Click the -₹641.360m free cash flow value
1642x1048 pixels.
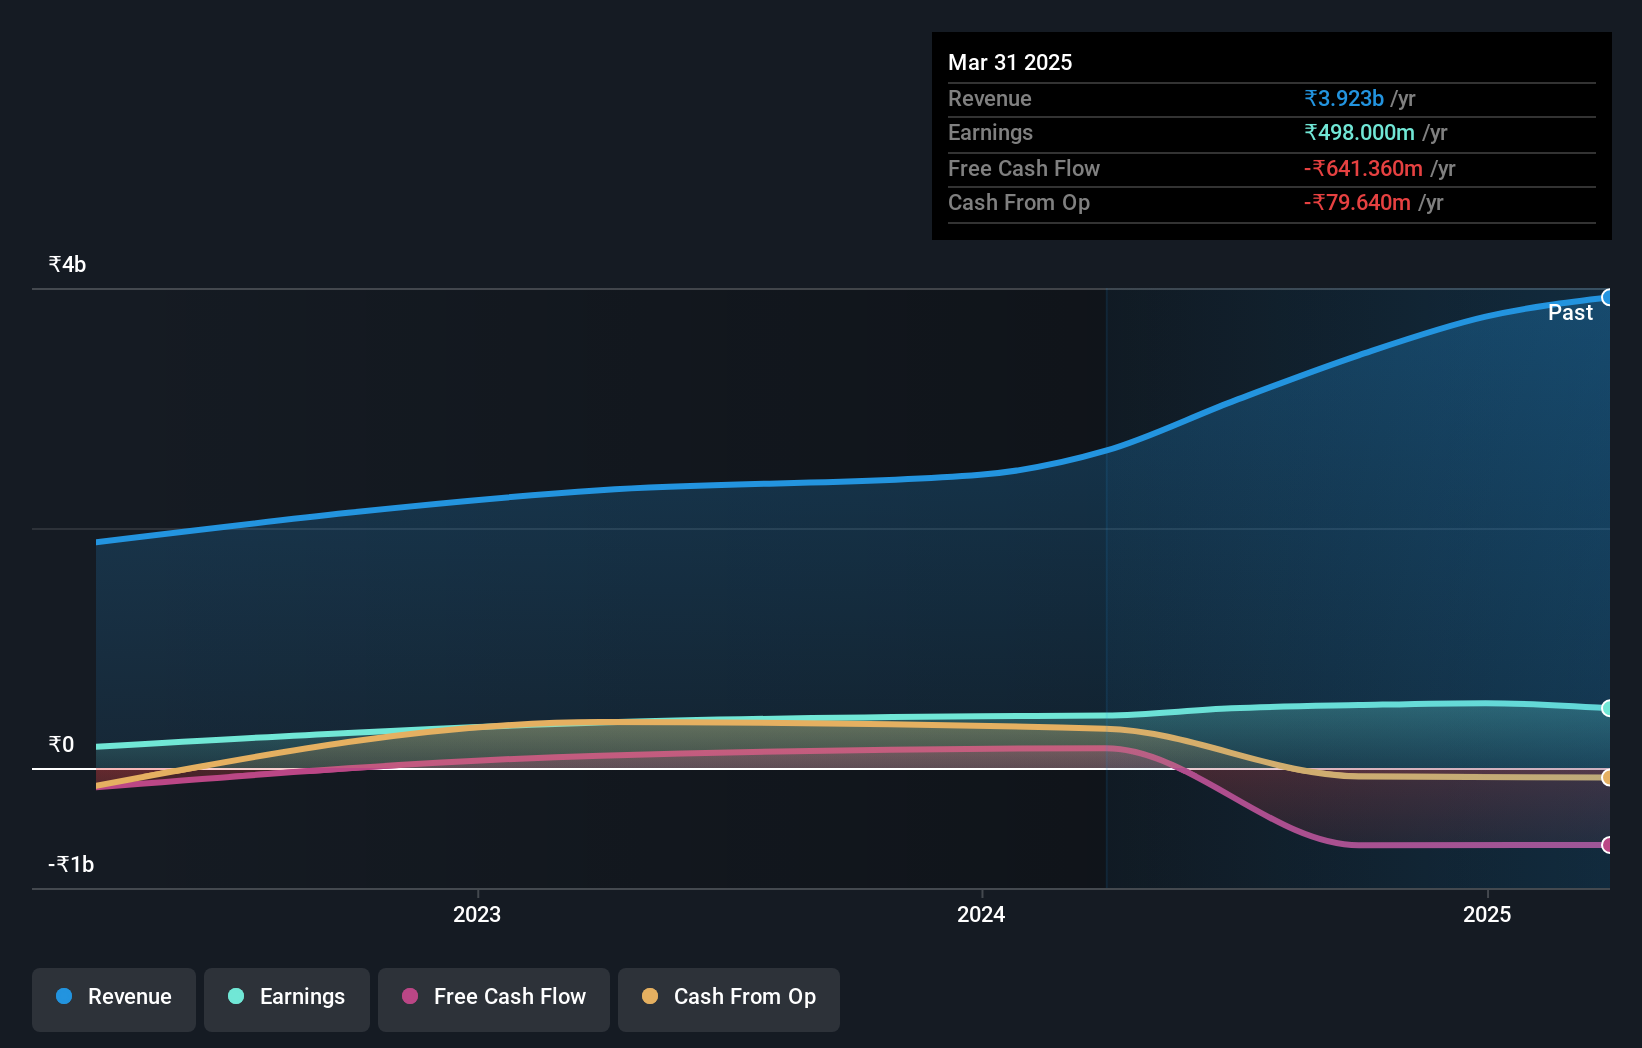point(1363,168)
